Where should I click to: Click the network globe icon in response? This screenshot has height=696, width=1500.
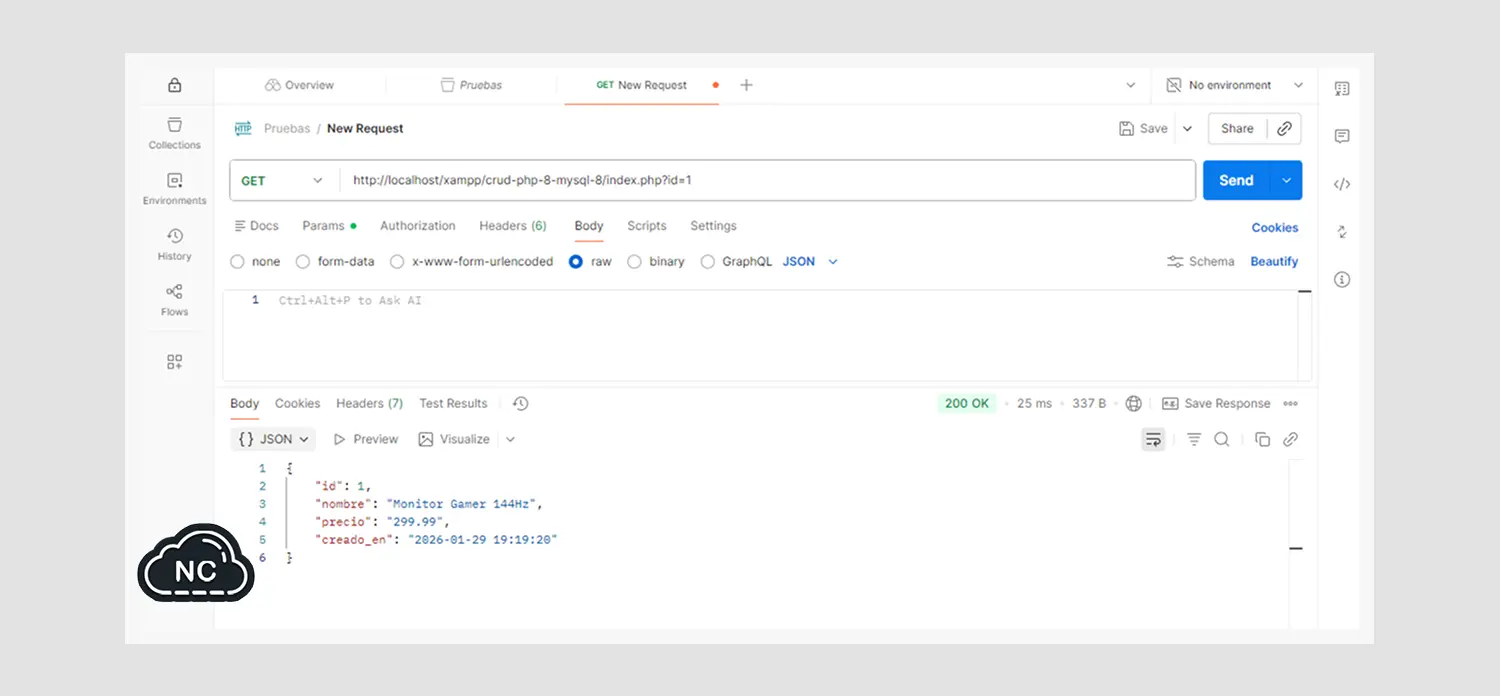[1133, 404]
